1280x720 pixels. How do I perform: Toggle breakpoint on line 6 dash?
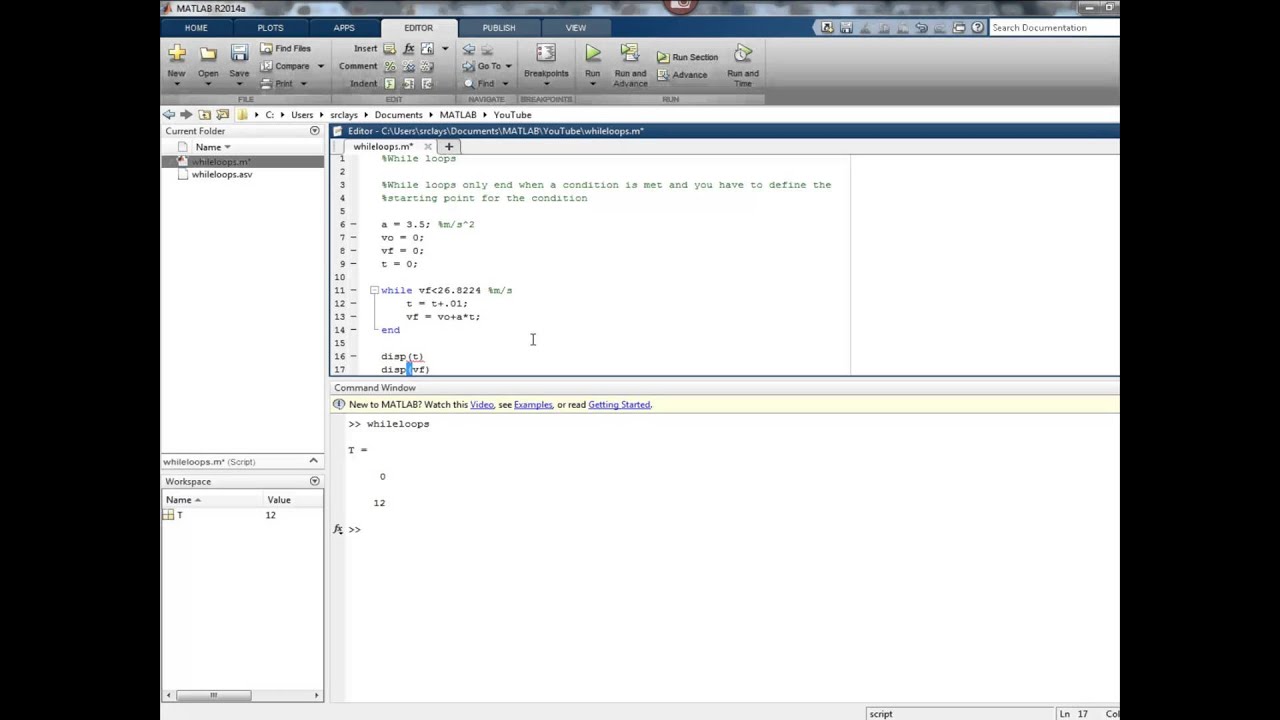point(353,224)
